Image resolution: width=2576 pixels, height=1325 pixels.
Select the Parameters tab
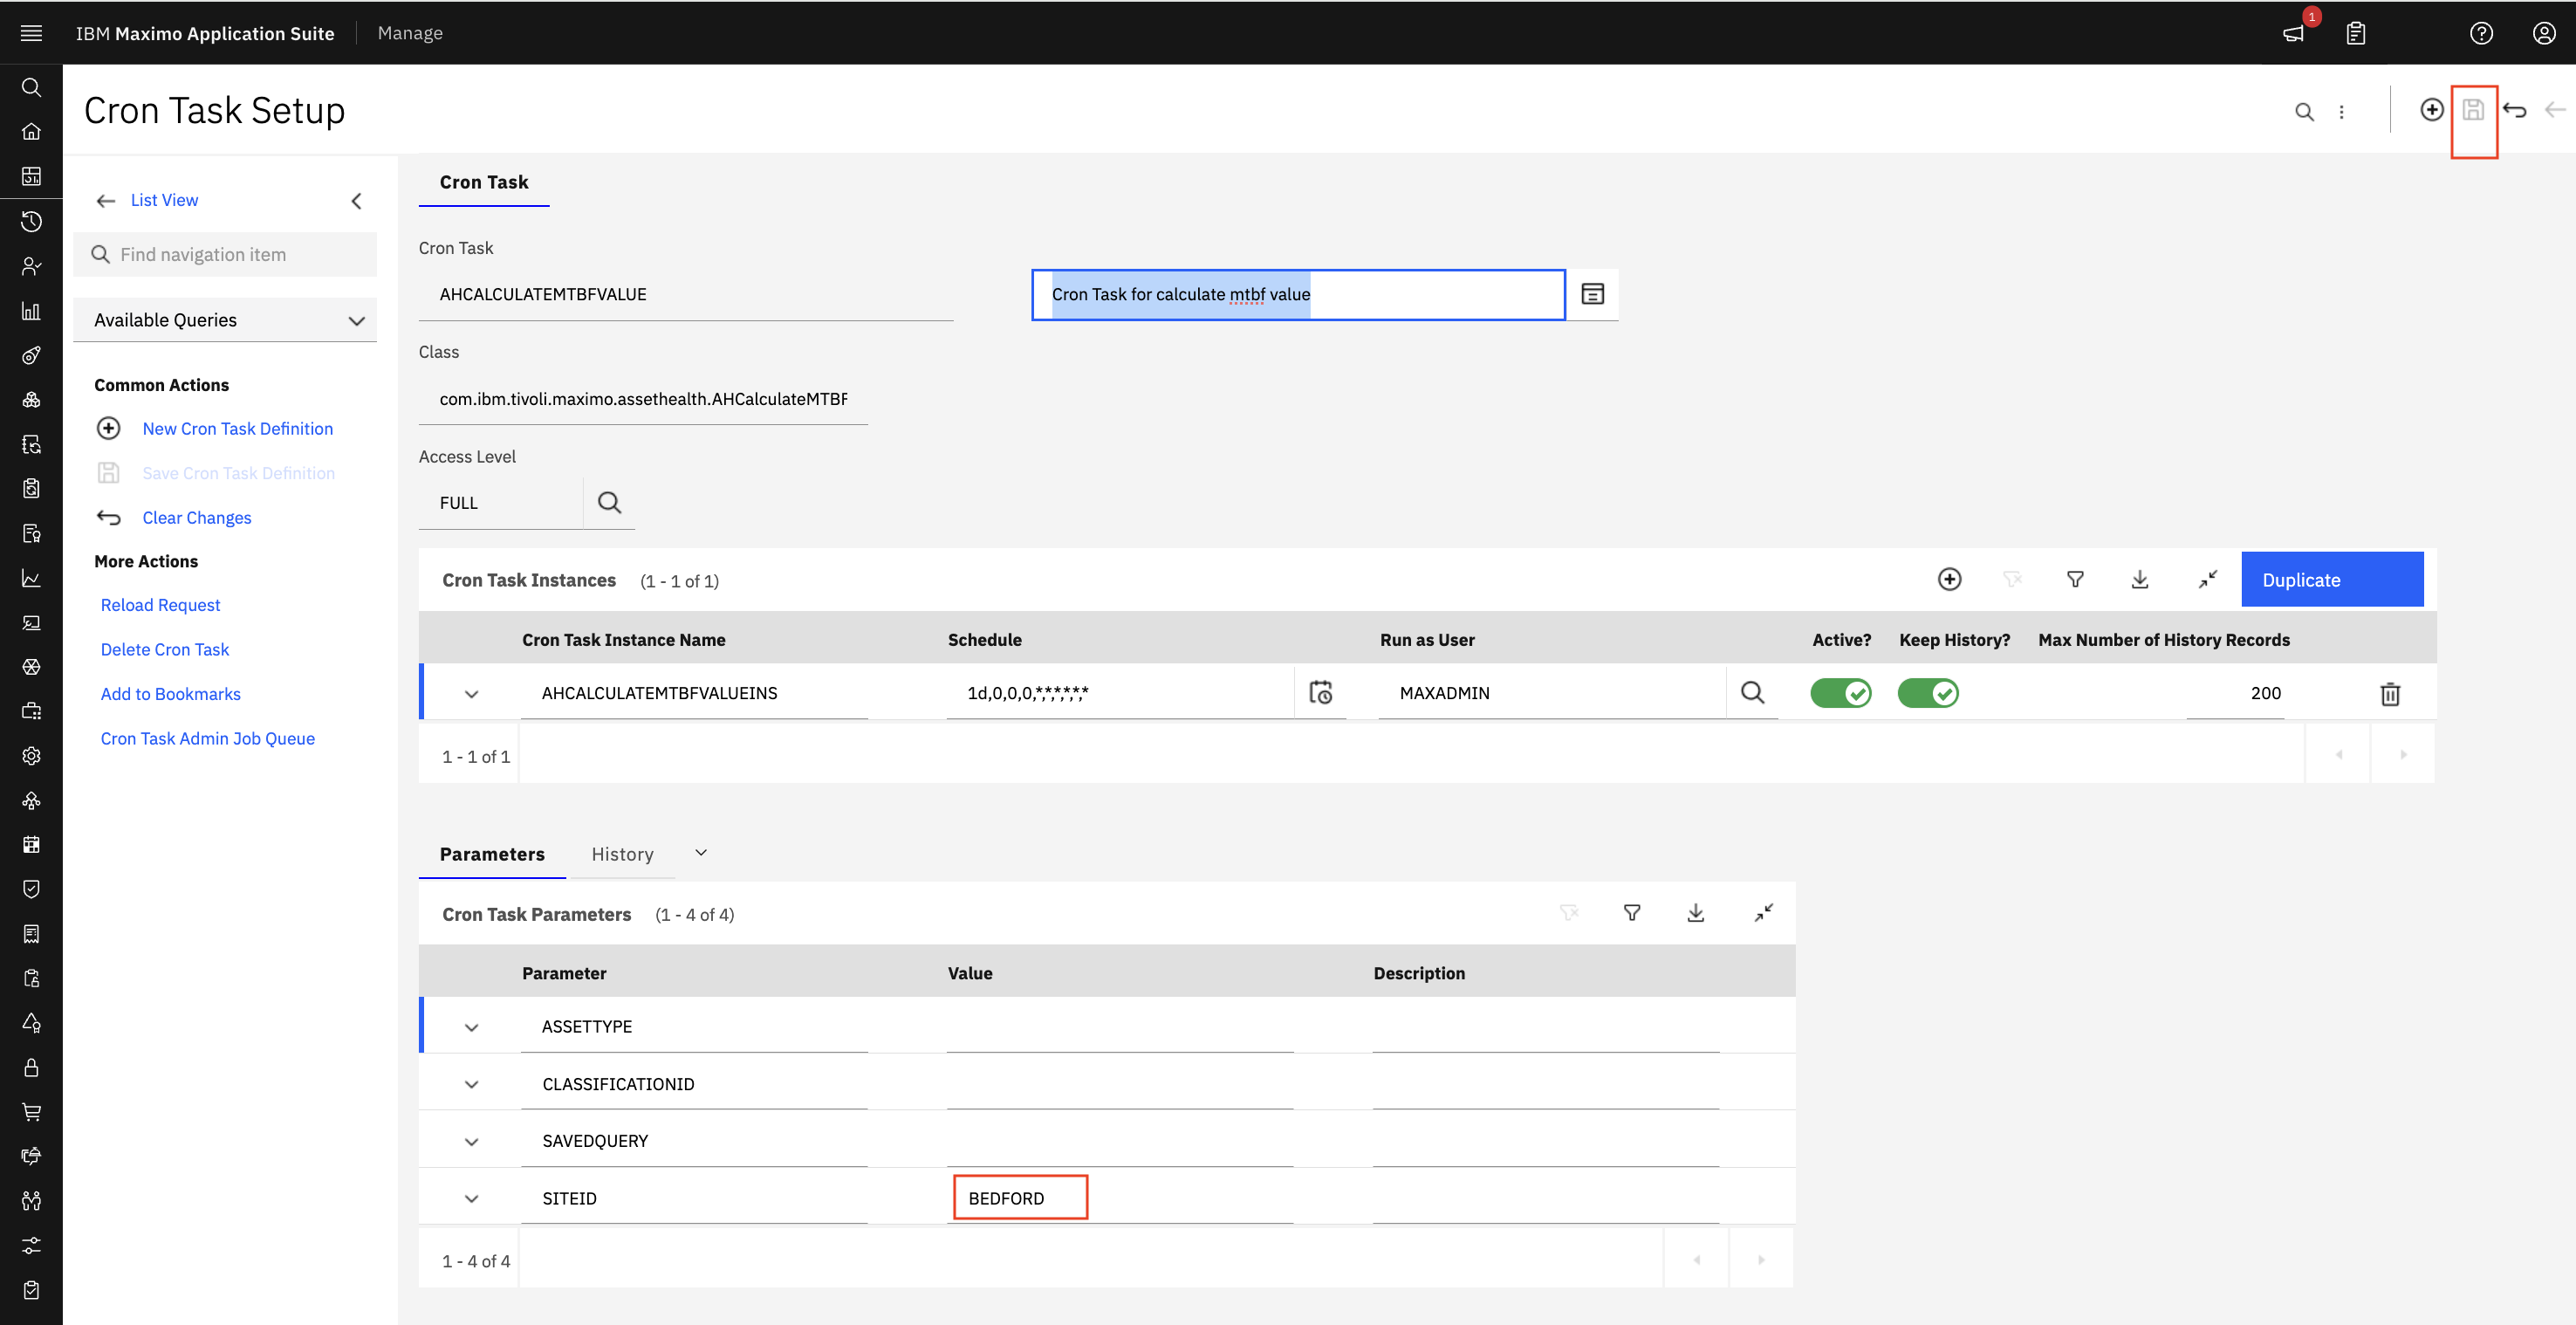pos(490,854)
